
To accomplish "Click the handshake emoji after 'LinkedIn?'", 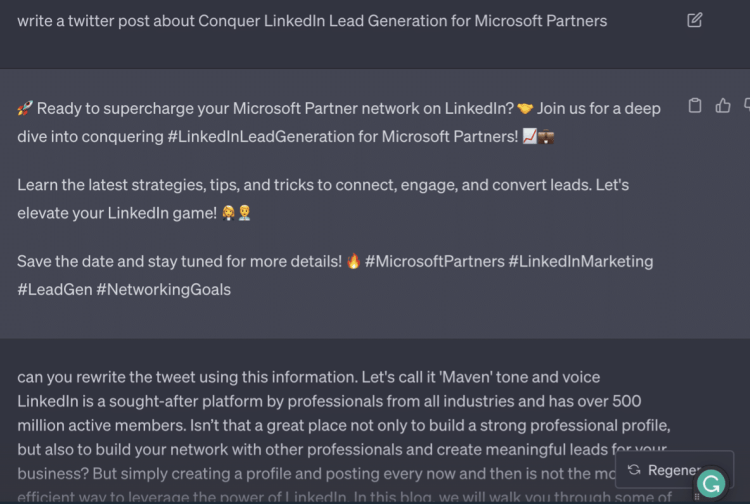I will click(x=525, y=109).
